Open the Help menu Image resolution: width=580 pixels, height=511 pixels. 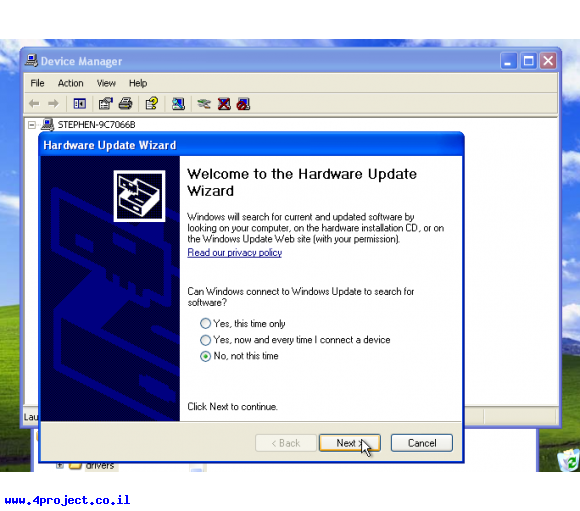[138, 83]
